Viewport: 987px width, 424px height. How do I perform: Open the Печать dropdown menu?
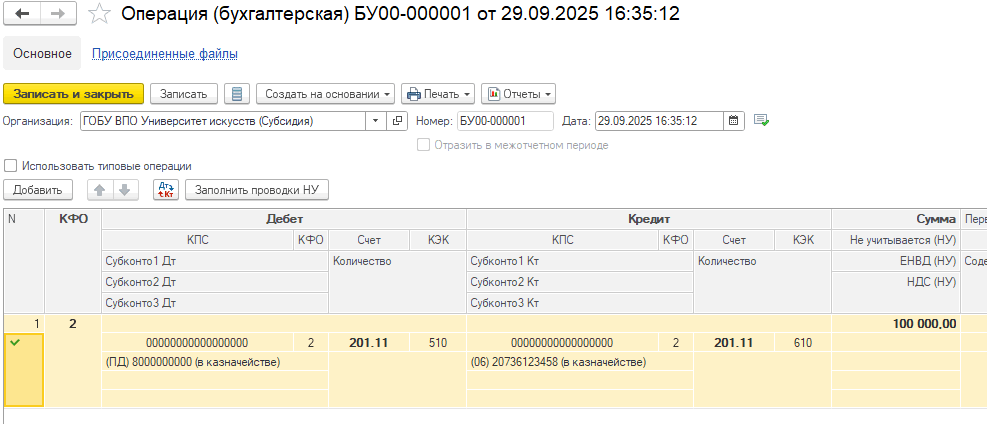(438, 94)
